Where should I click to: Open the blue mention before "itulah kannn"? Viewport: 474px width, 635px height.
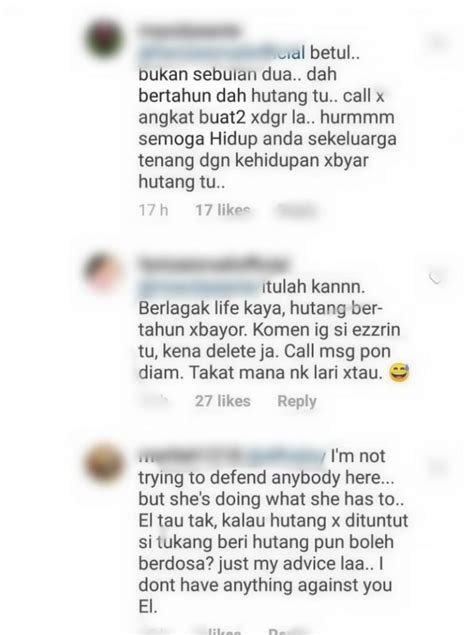coord(199,286)
